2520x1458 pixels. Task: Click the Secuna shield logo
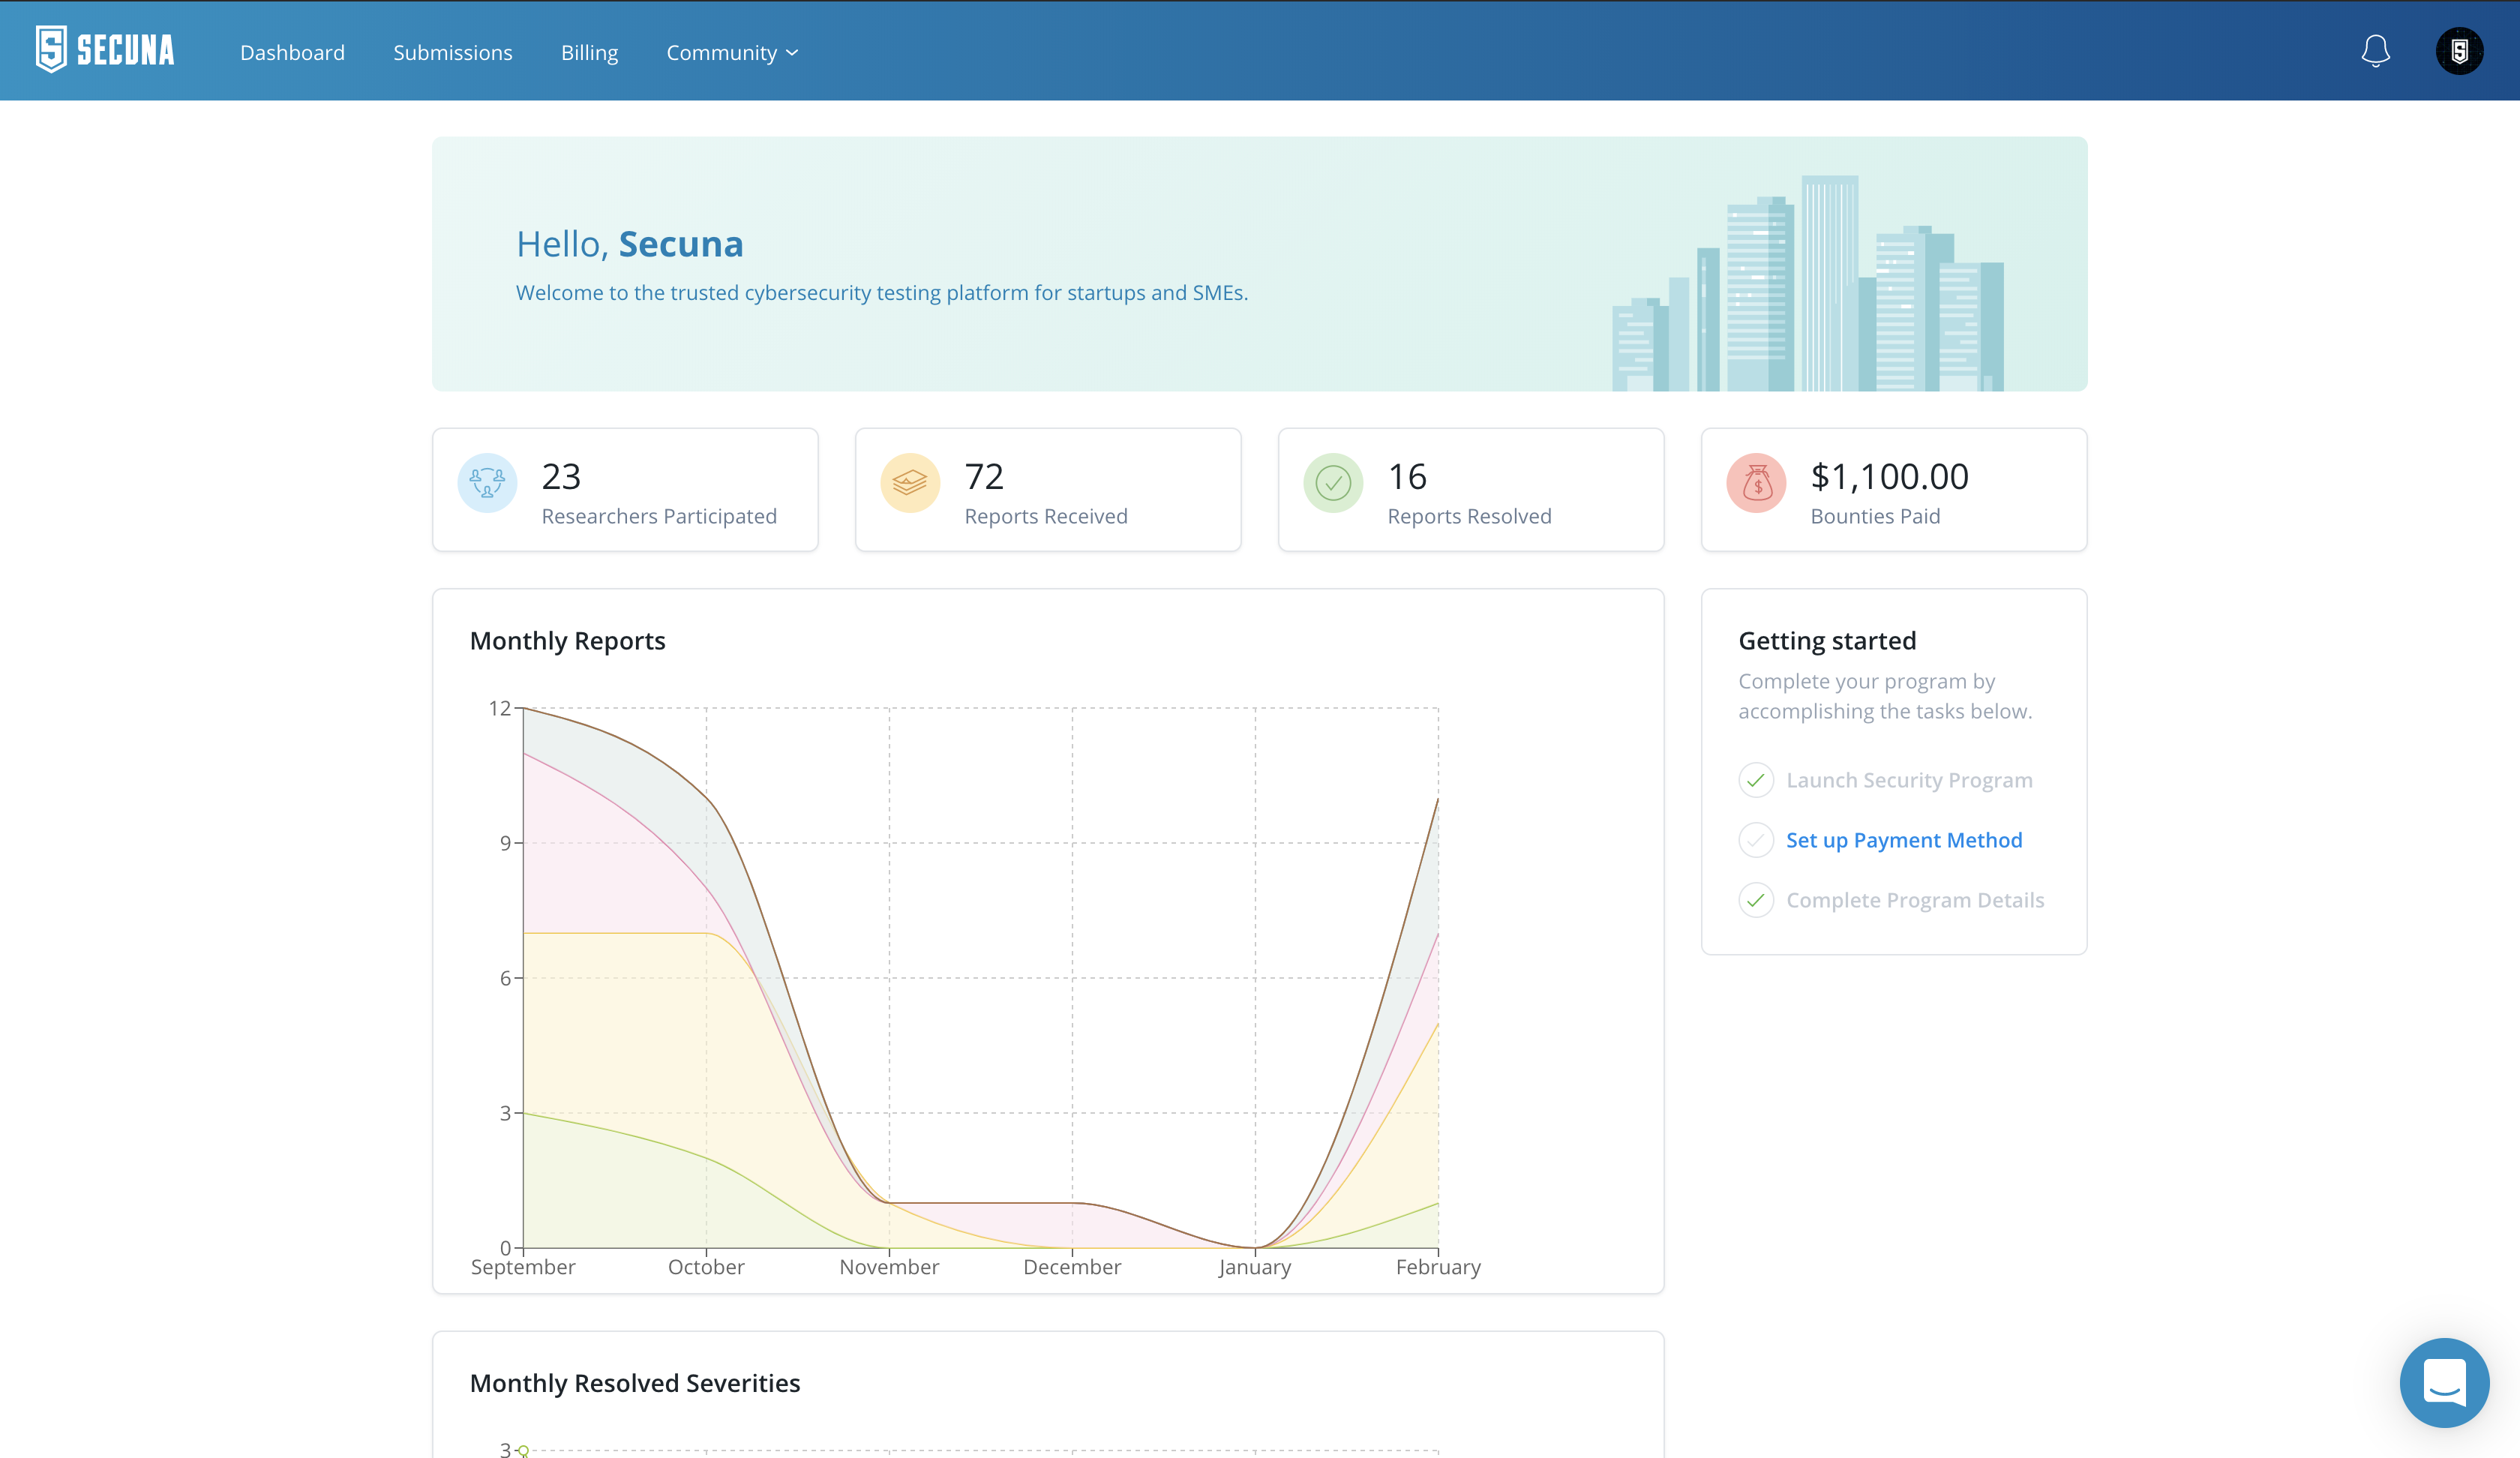pyautogui.click(x=51, y=50)
